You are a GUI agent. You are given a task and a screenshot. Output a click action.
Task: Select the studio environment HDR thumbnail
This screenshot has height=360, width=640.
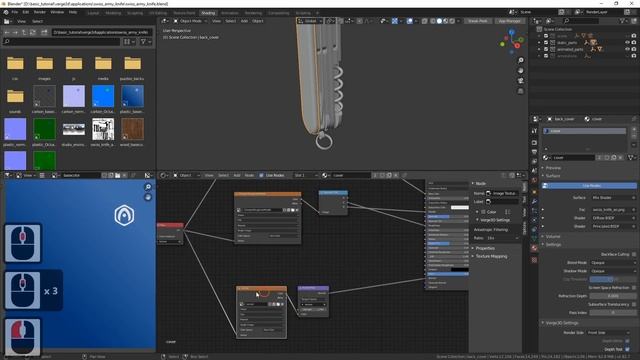pyautogui.click(x=74, y=132)
